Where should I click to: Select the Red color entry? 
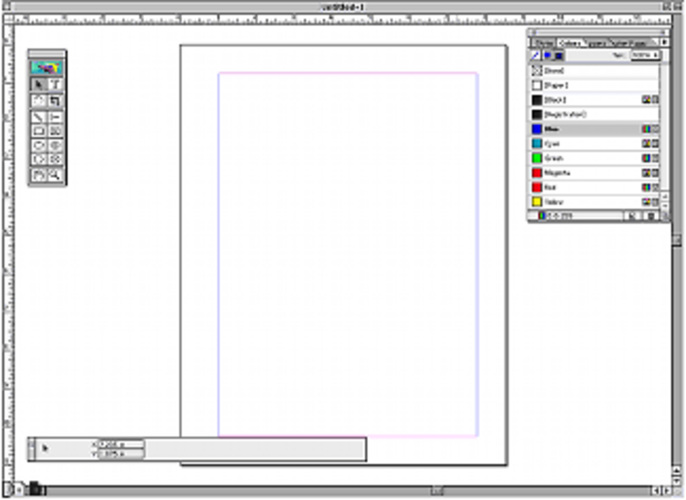pos(595,187)
